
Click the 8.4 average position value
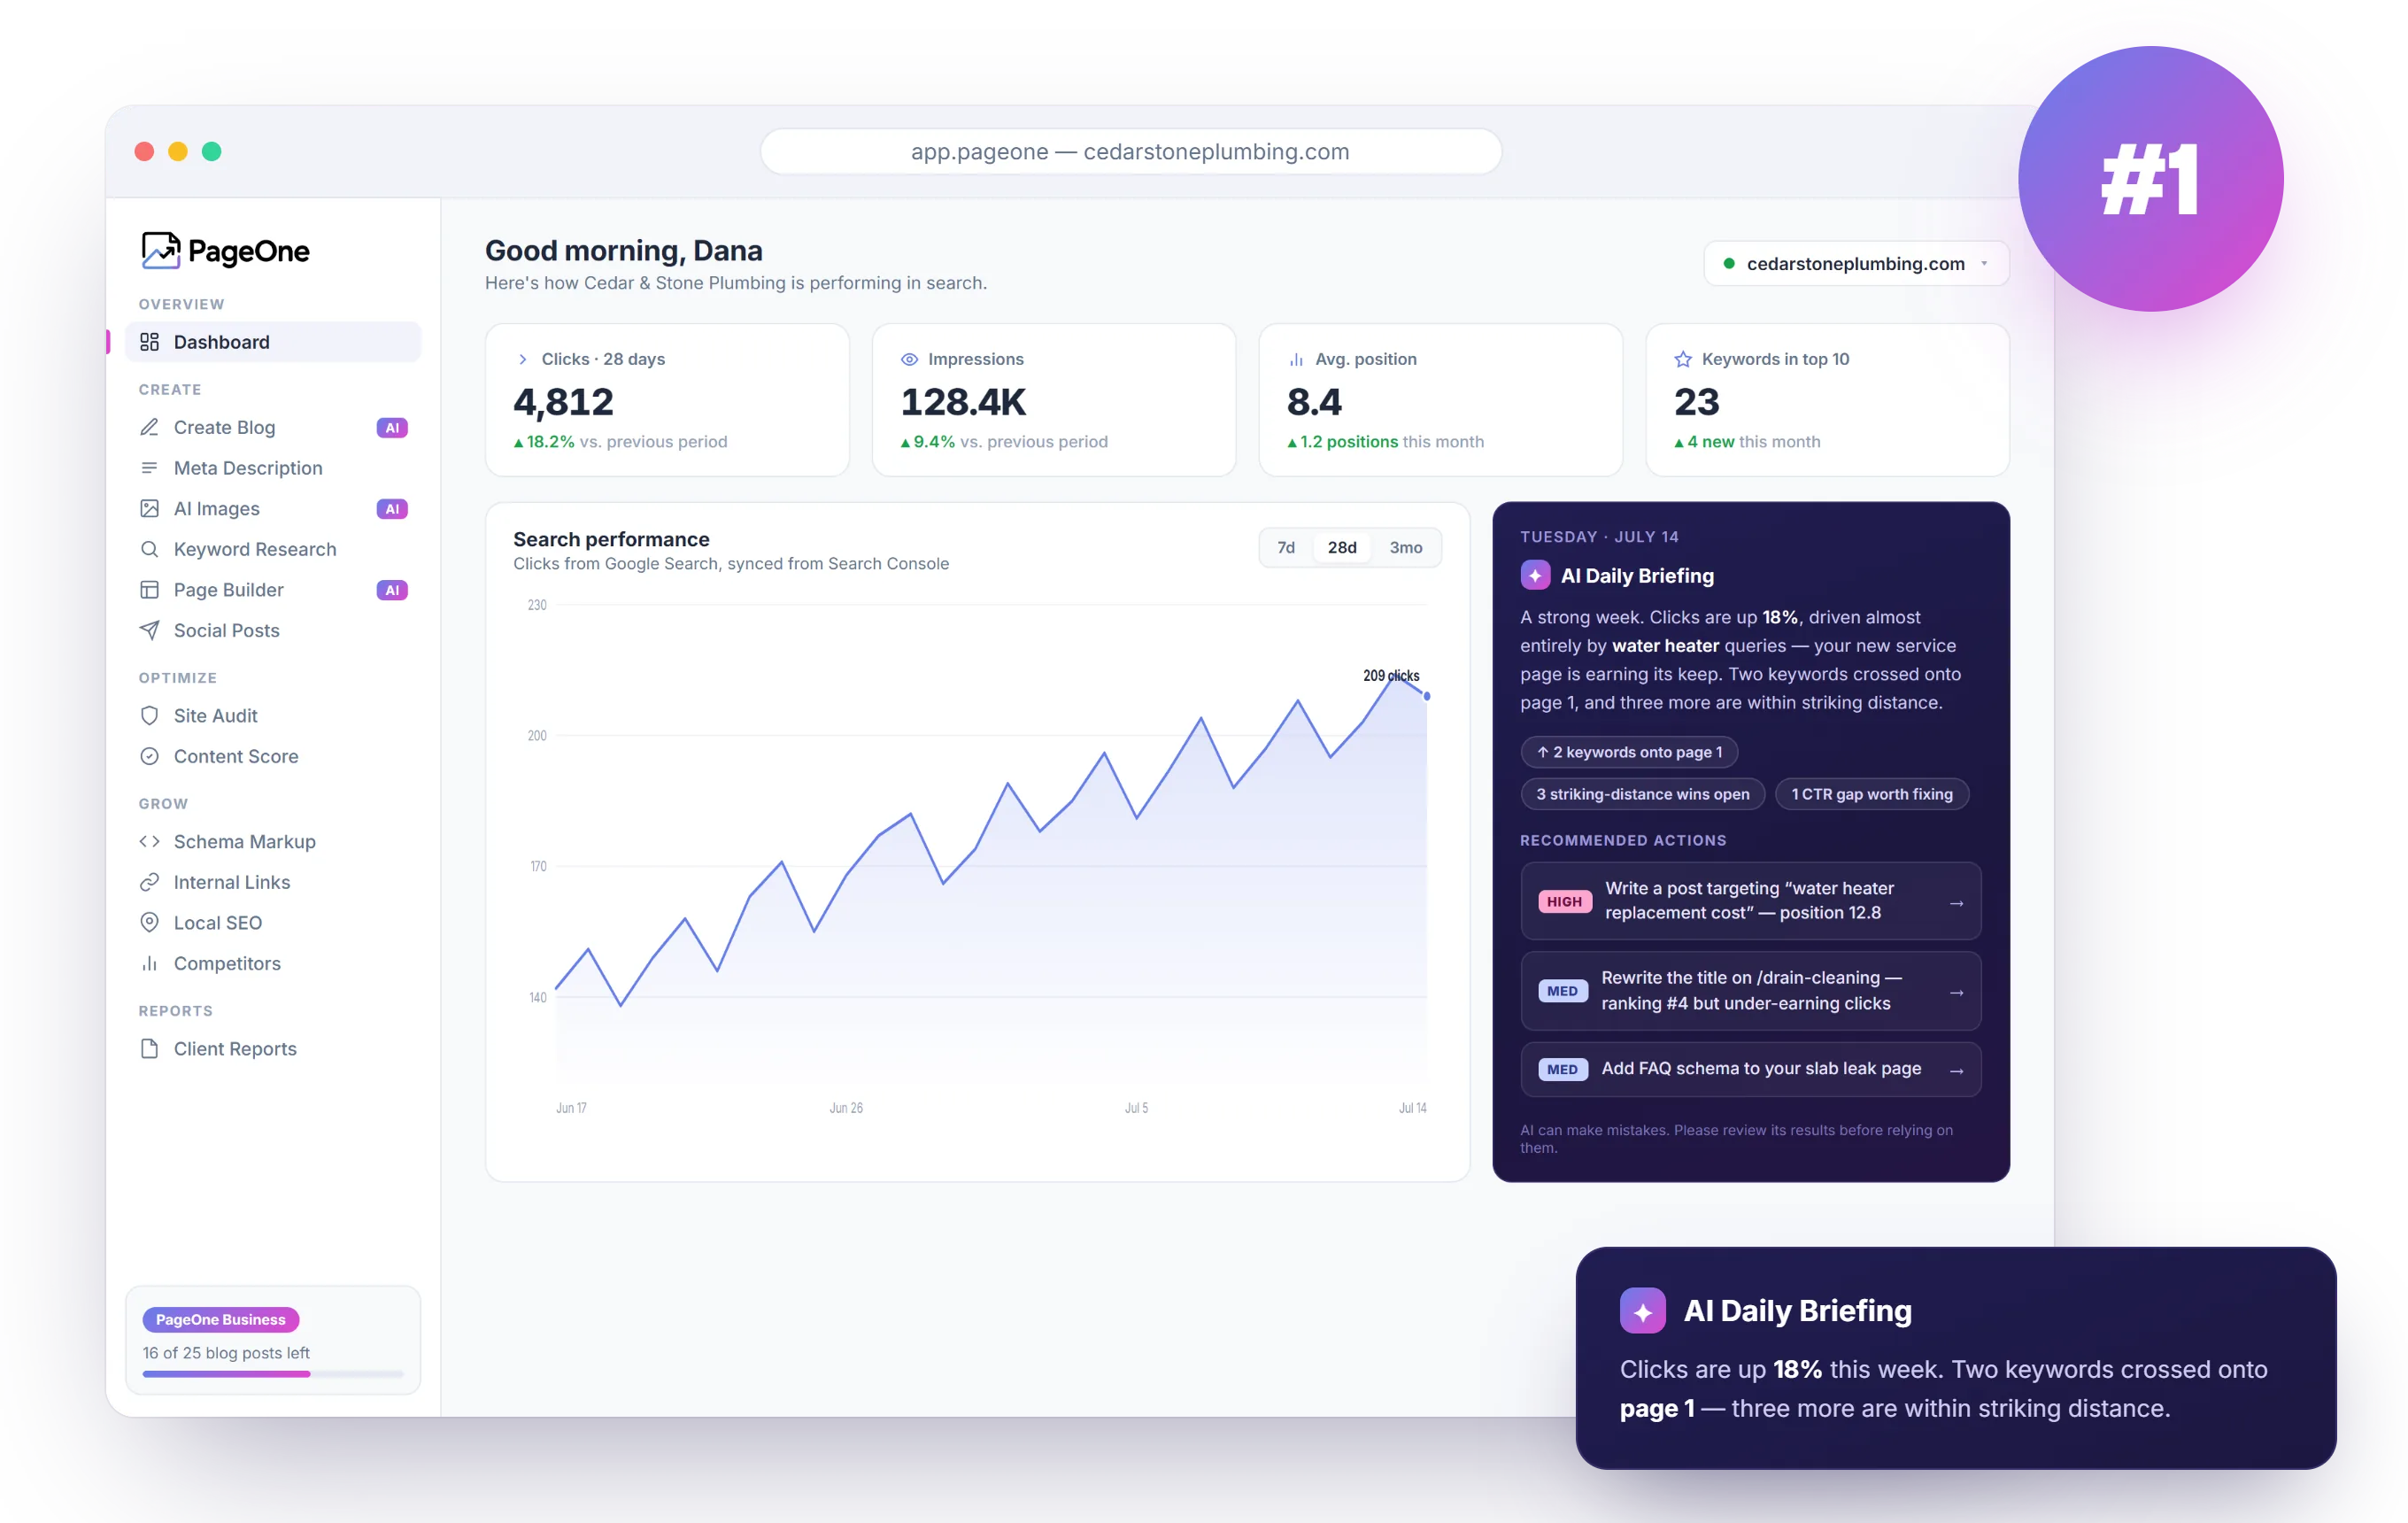pyautogui.click(x=1314, y=401)
